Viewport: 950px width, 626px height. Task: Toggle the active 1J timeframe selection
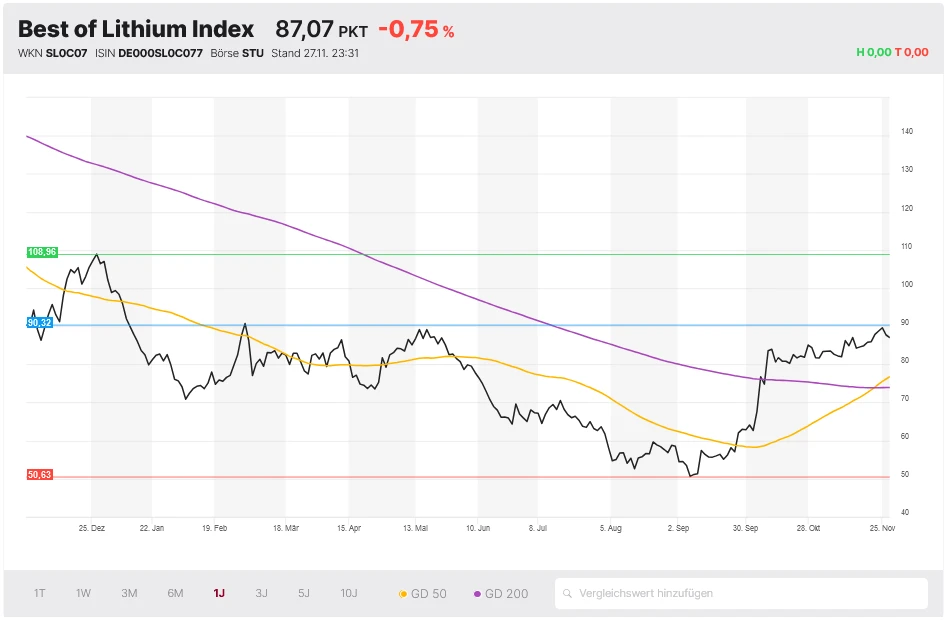tap(218, 593)
